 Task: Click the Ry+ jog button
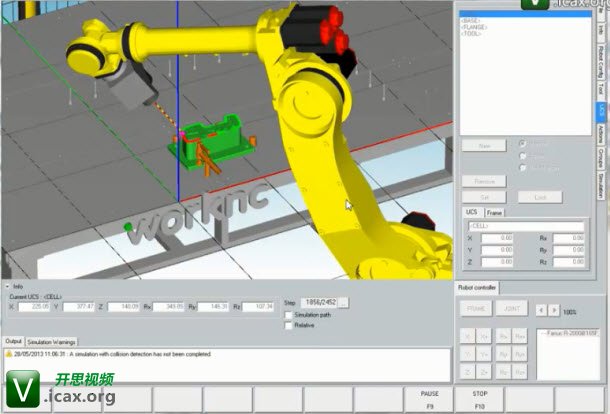(x=520, y=354)
